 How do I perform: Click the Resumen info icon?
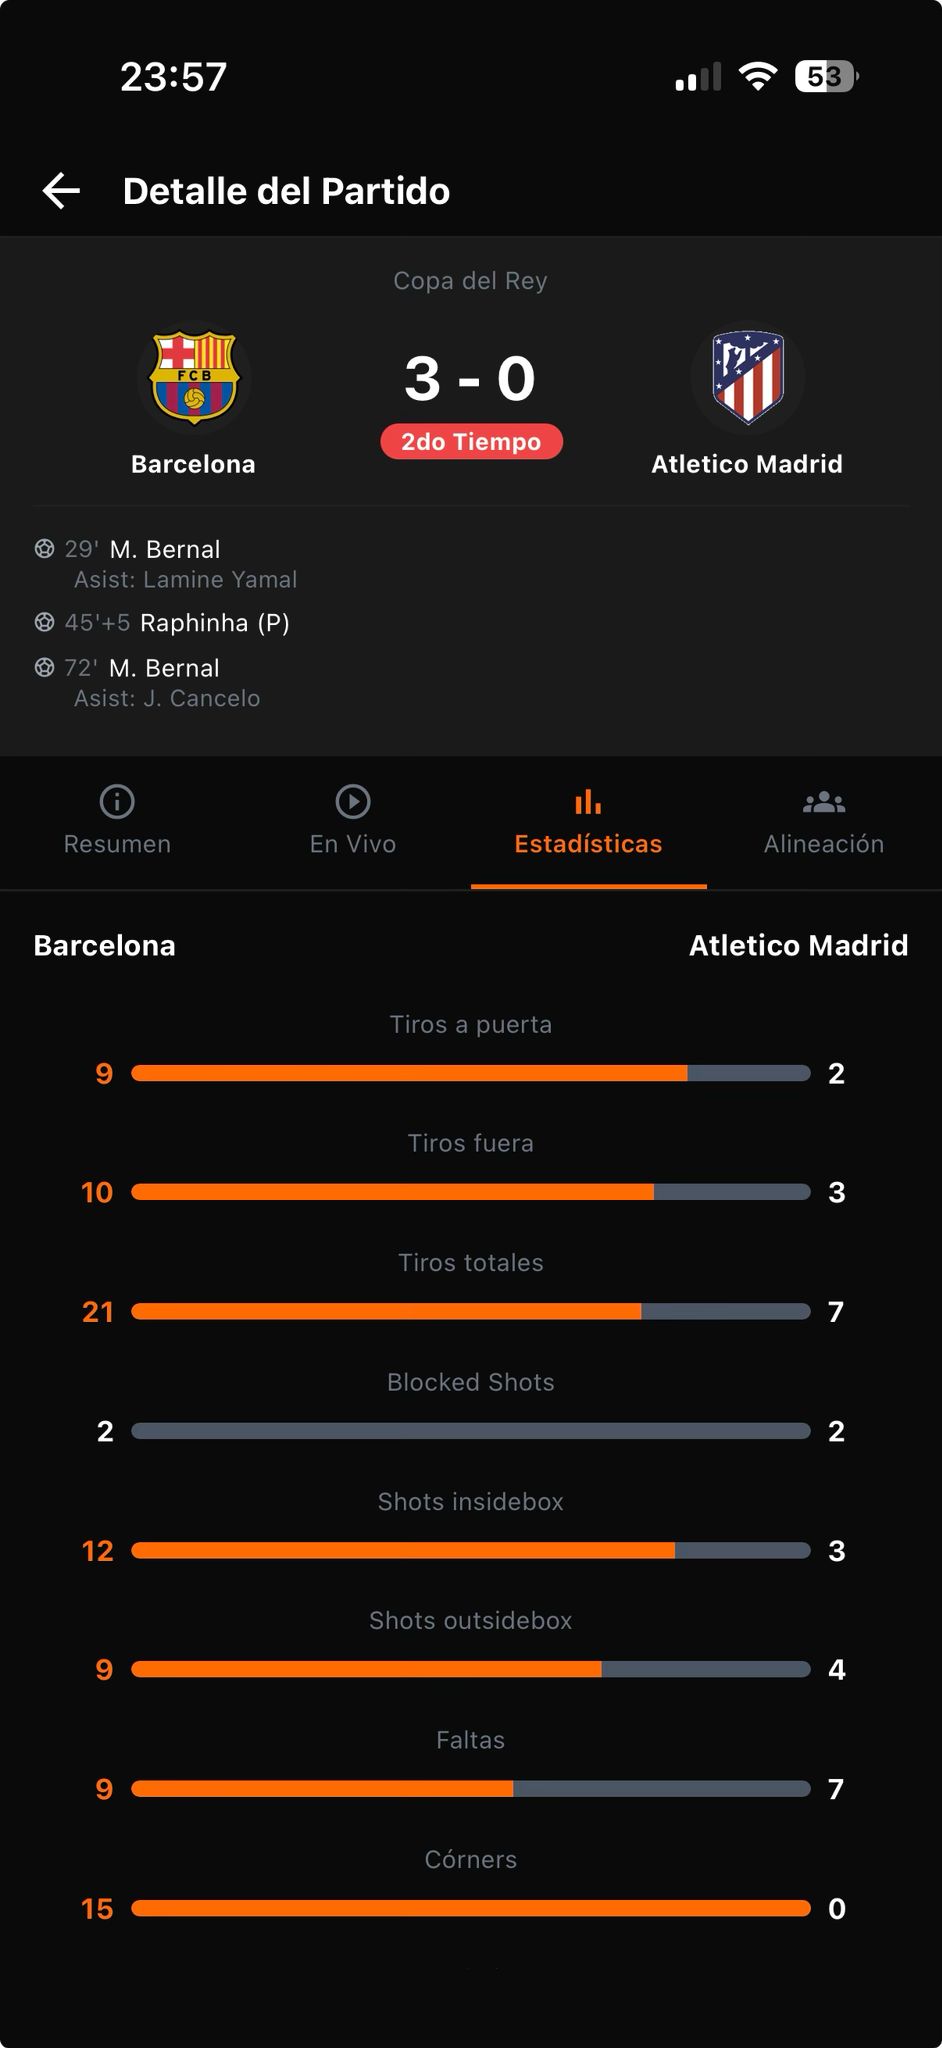116,801
